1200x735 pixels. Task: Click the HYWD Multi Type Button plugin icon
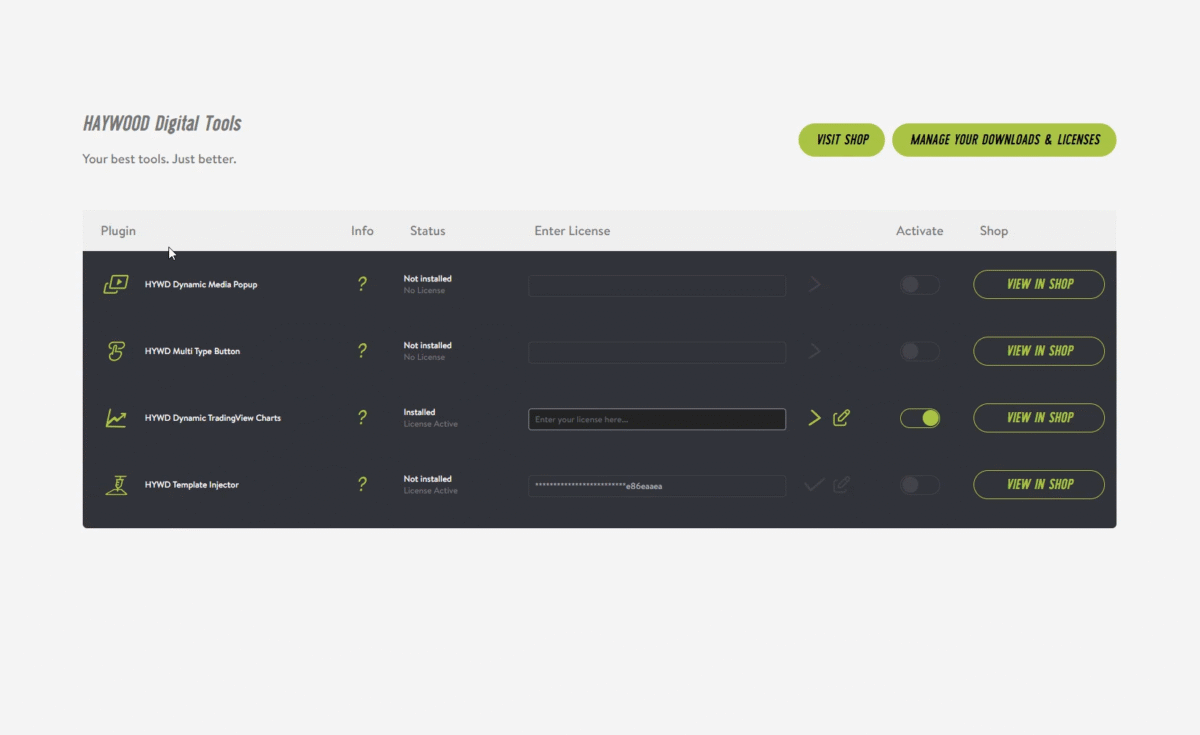pos(115,351)
